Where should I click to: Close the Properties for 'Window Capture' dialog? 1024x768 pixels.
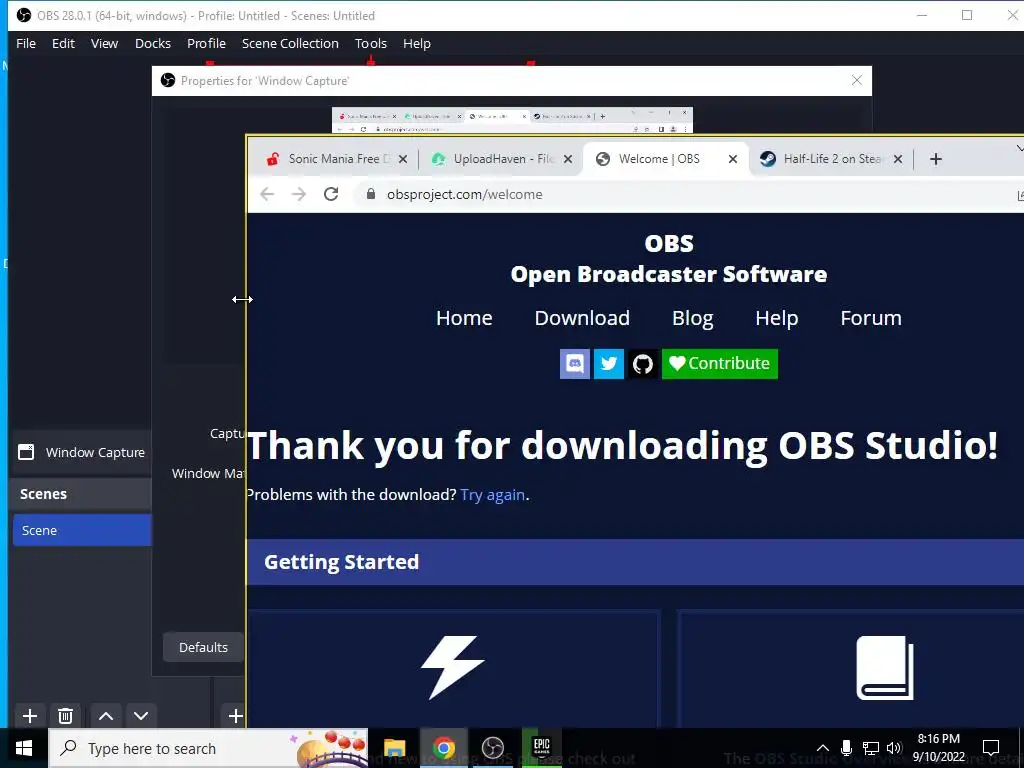point(857,80)
